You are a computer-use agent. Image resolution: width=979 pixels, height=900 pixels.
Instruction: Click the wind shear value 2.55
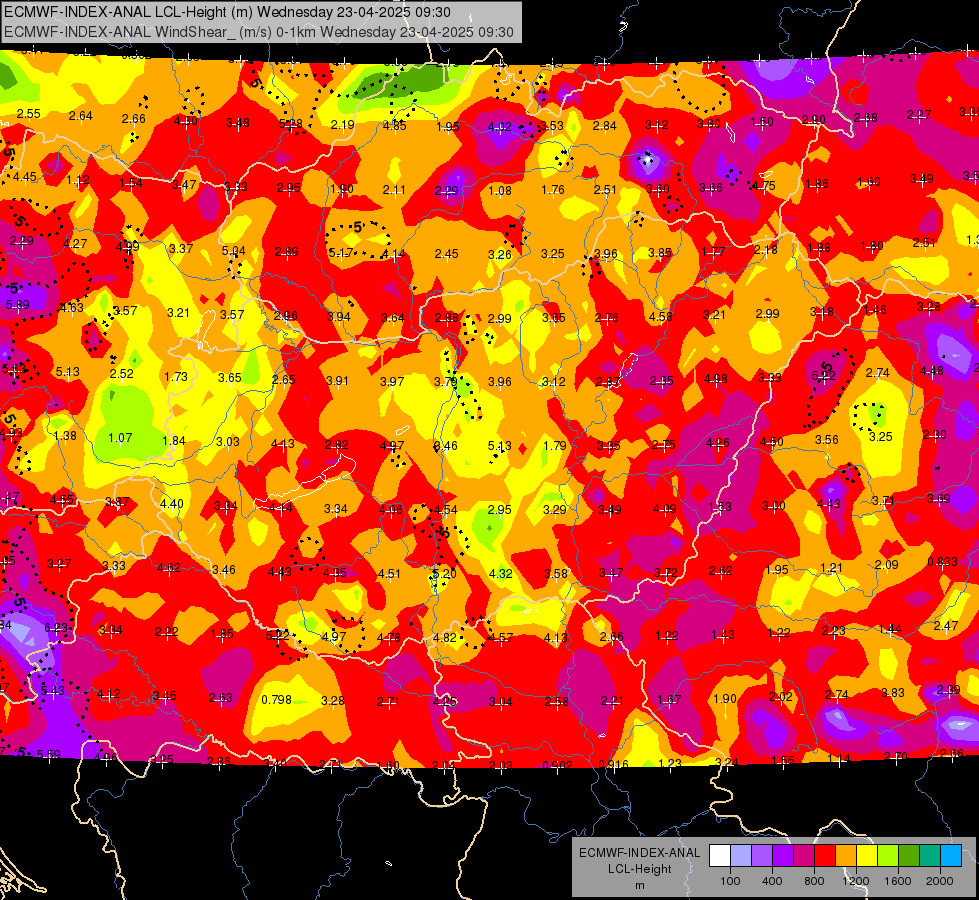tap(29, 114)
